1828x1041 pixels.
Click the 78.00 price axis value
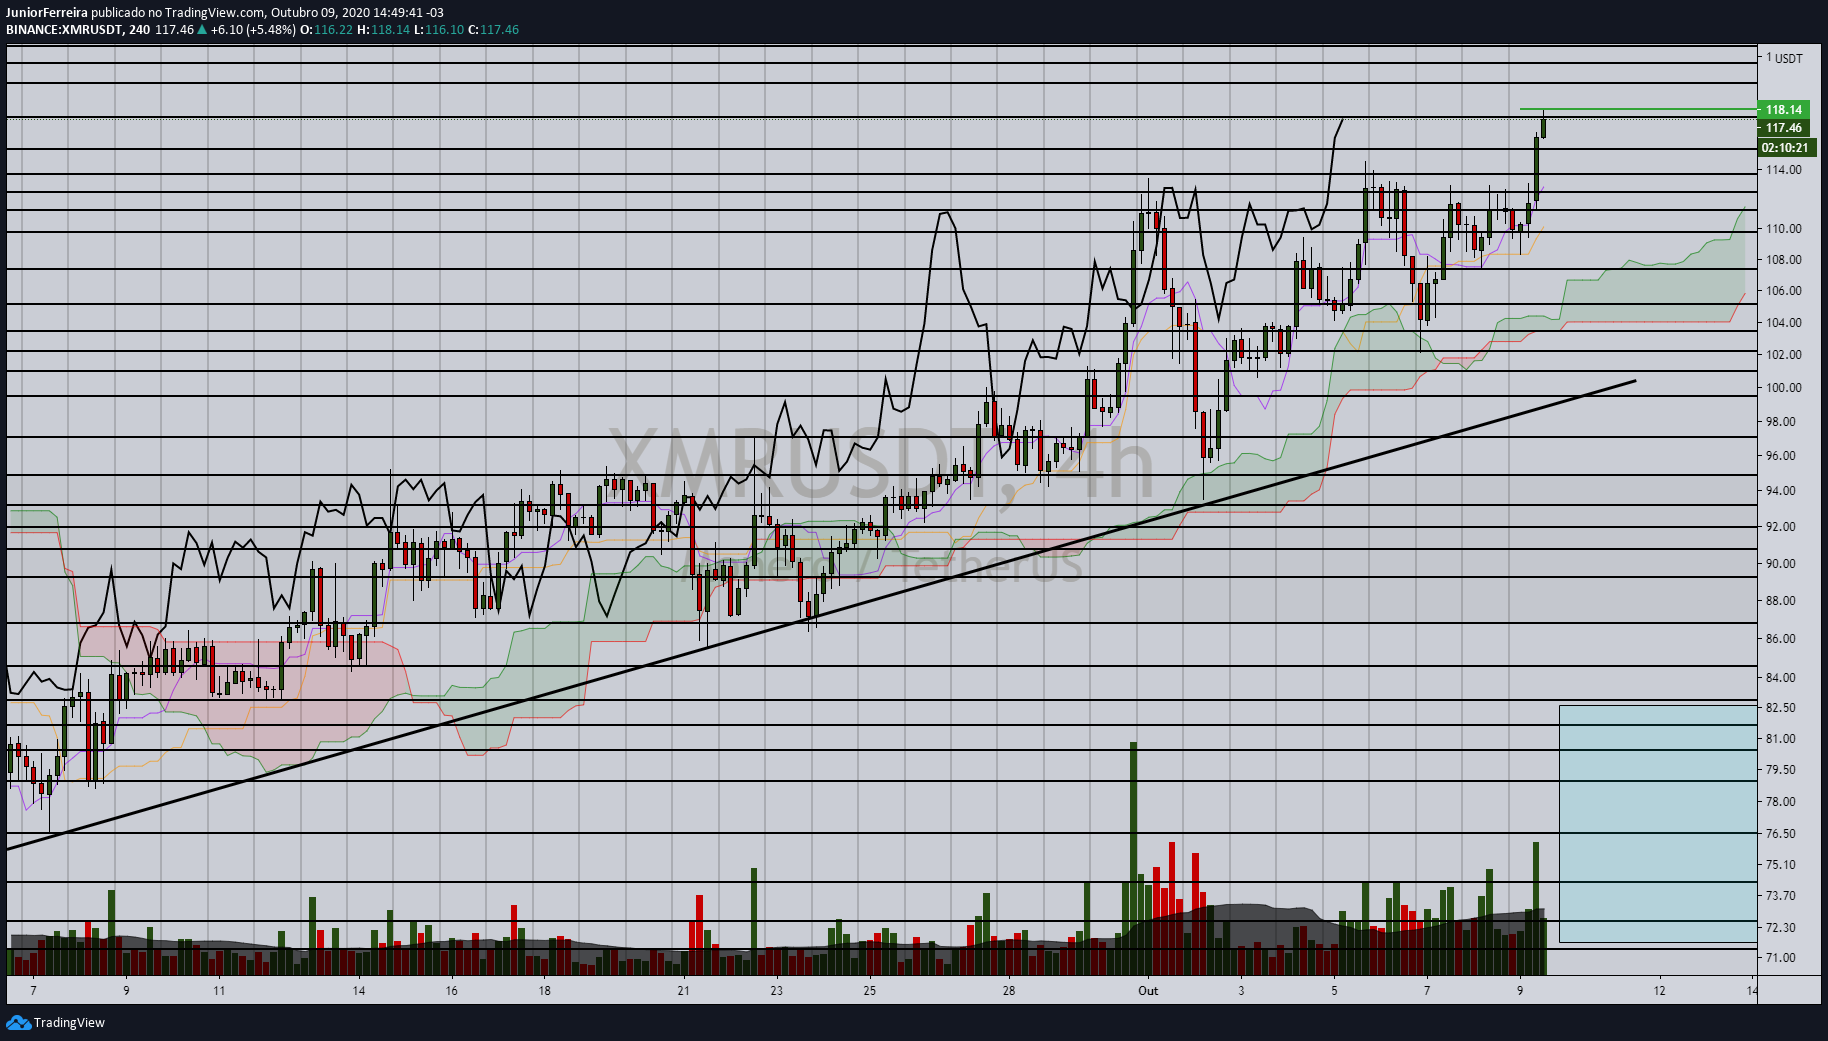(x=1781, y=802)
